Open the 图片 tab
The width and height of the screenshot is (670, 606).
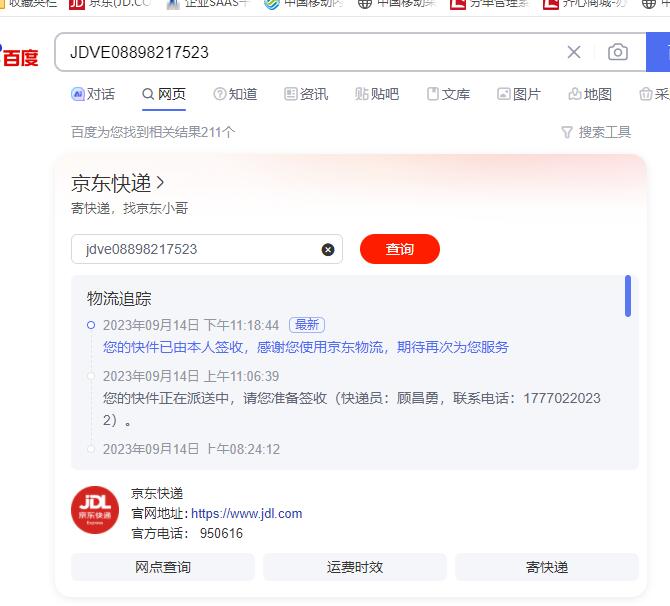pos(519,94)
